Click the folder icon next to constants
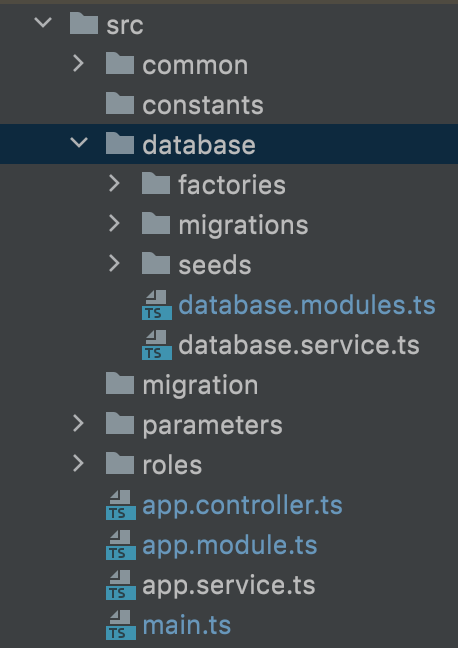The height and width of the screenshot is (648, 458). (120, 103)
